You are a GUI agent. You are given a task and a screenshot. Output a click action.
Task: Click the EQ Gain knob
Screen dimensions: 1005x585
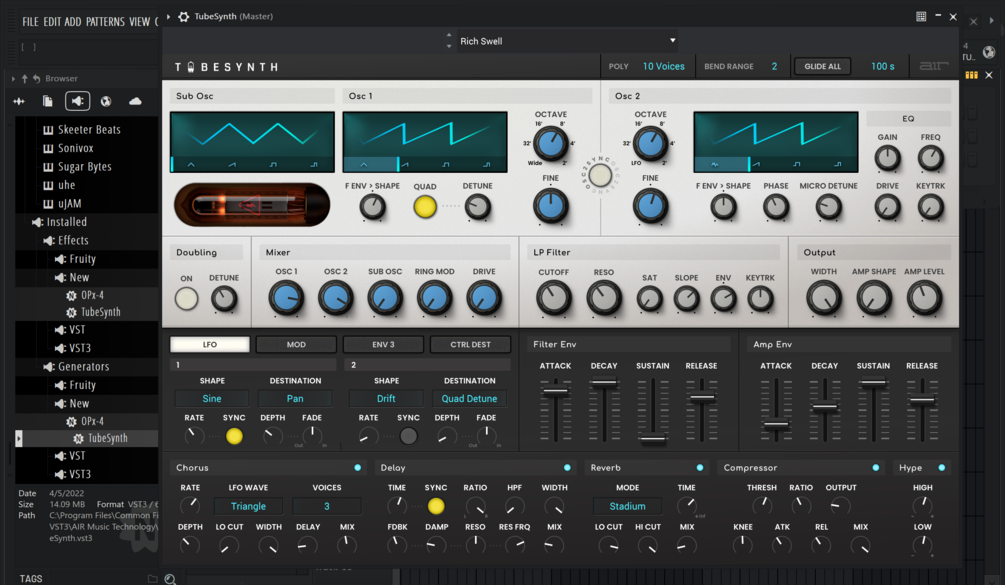point(887,158)
